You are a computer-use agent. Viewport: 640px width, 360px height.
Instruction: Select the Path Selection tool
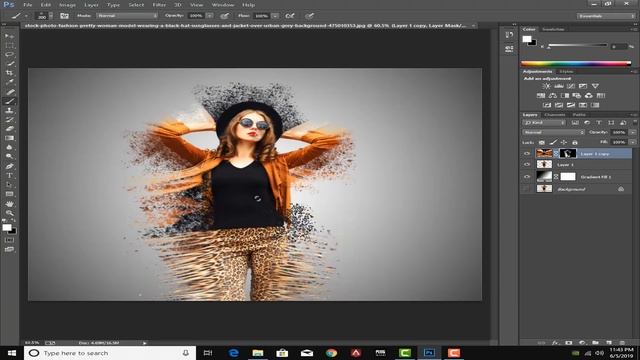[9, 185]
